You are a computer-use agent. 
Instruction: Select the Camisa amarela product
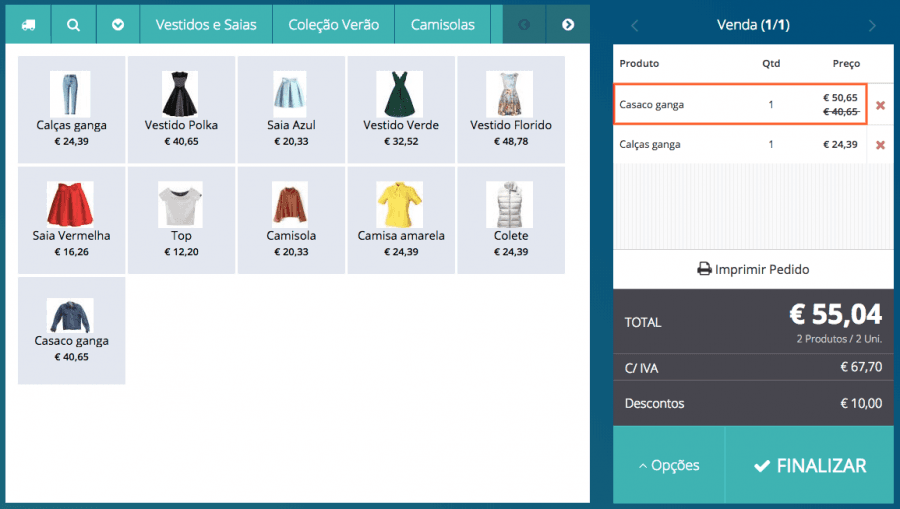tap(401, 219)
